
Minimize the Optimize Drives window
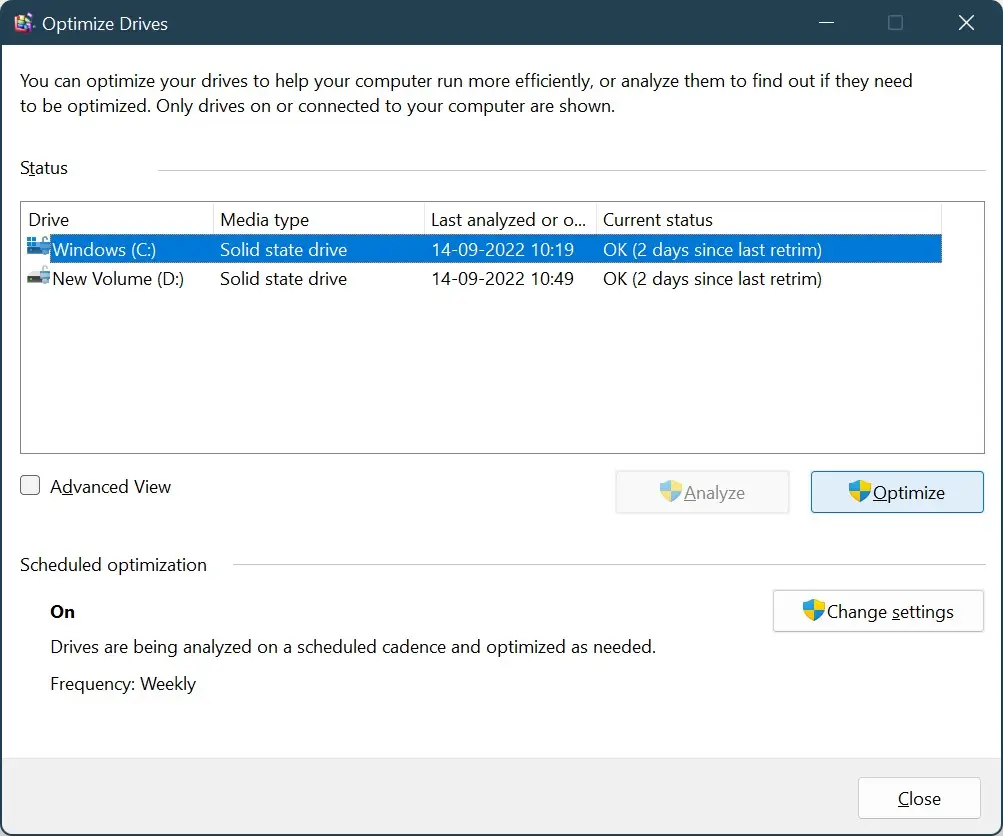coord(826,23)
